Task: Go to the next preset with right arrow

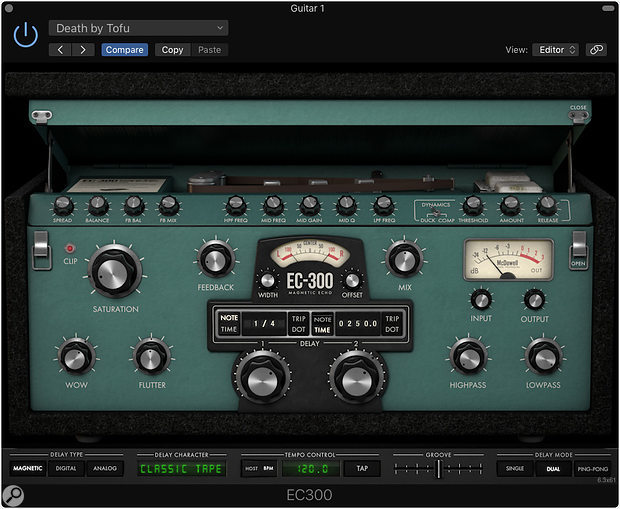Action: point(82,49)
